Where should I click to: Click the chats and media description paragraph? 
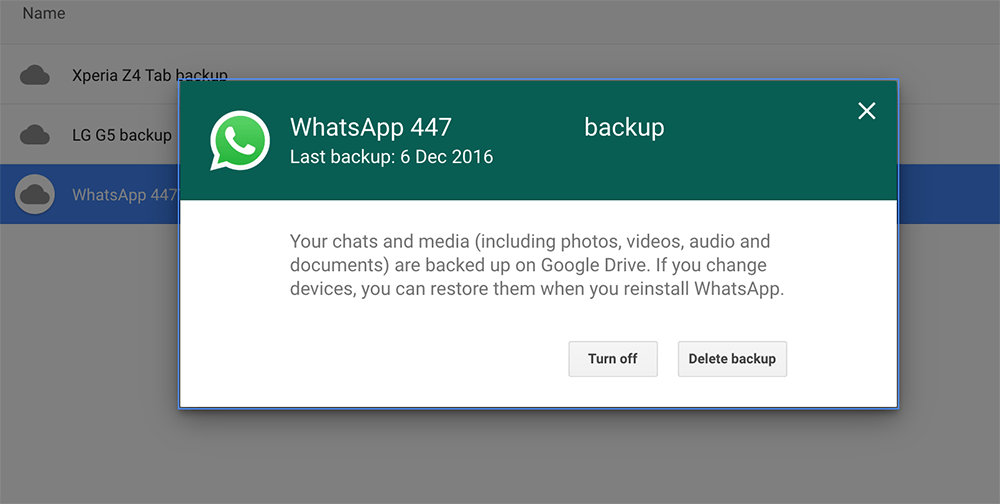pyautogui.click(x=530, y=266)
